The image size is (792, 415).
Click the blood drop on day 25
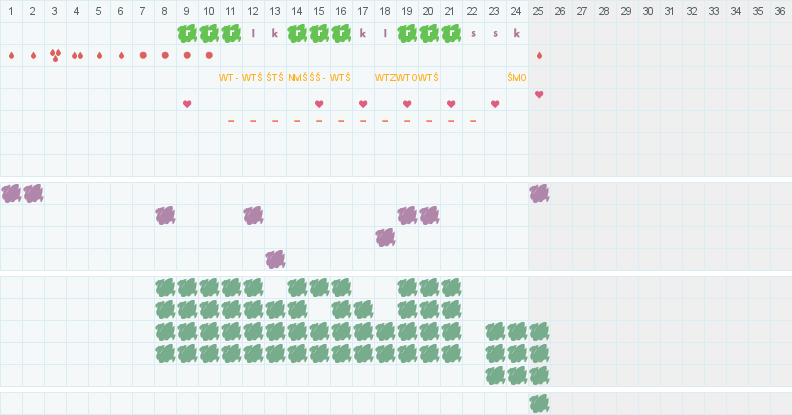tap(539, 55)
